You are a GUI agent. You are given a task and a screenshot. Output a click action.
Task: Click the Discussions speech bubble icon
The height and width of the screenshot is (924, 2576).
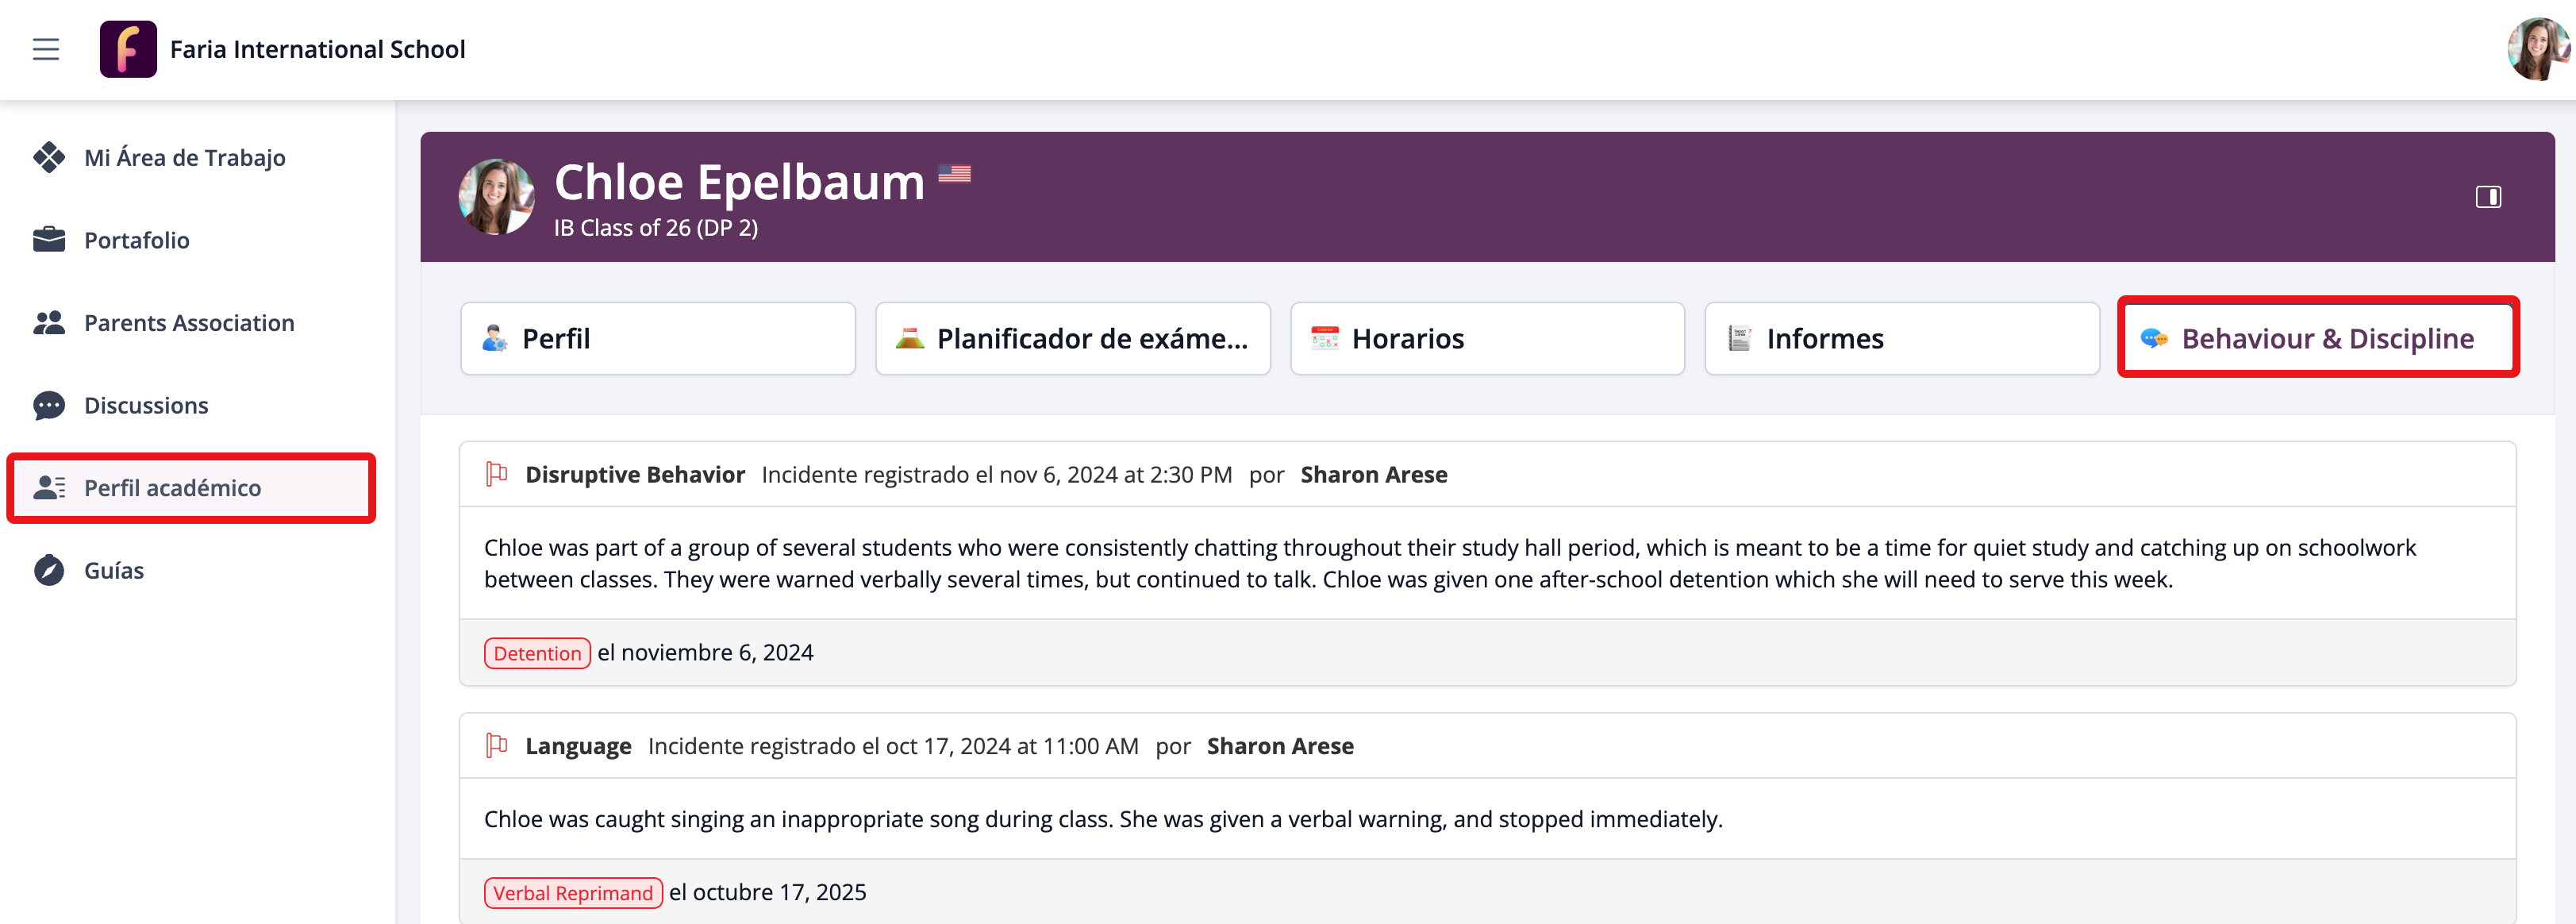[49, 406]
